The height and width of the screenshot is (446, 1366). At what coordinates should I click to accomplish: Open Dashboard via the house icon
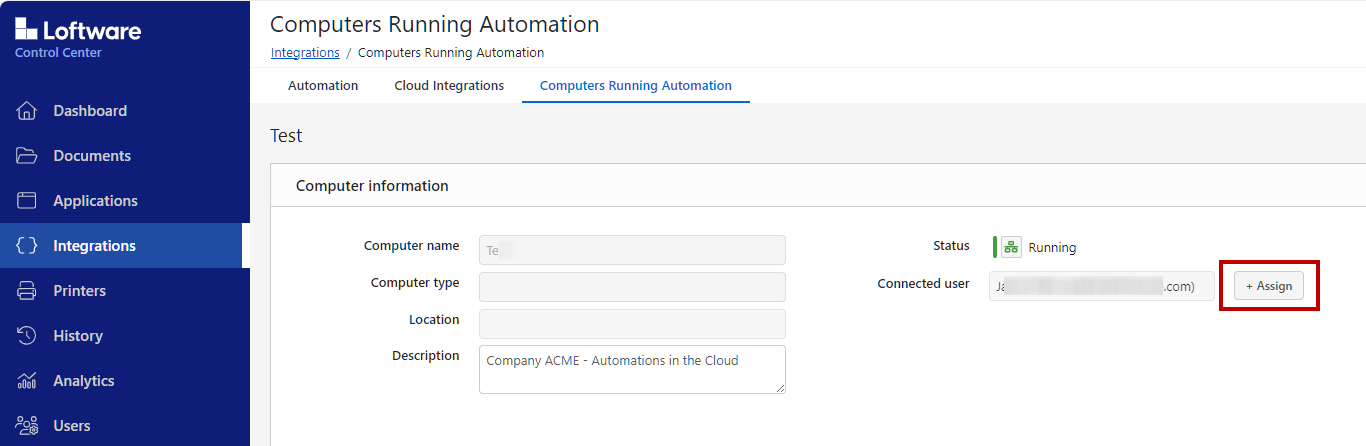click(x=27, y=111)
